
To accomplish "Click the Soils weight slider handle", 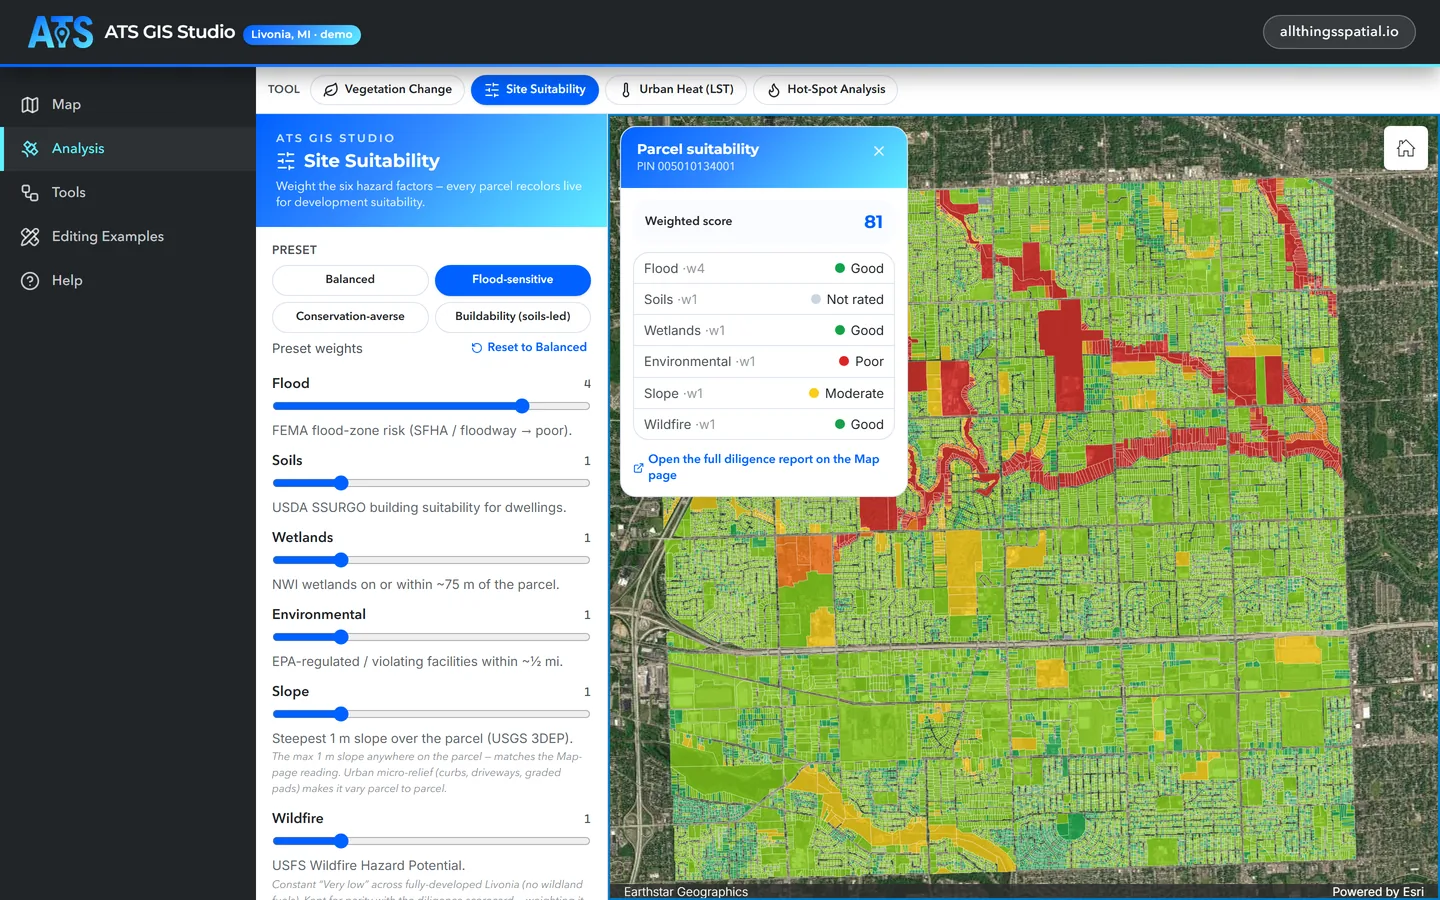I will (341, 483).
